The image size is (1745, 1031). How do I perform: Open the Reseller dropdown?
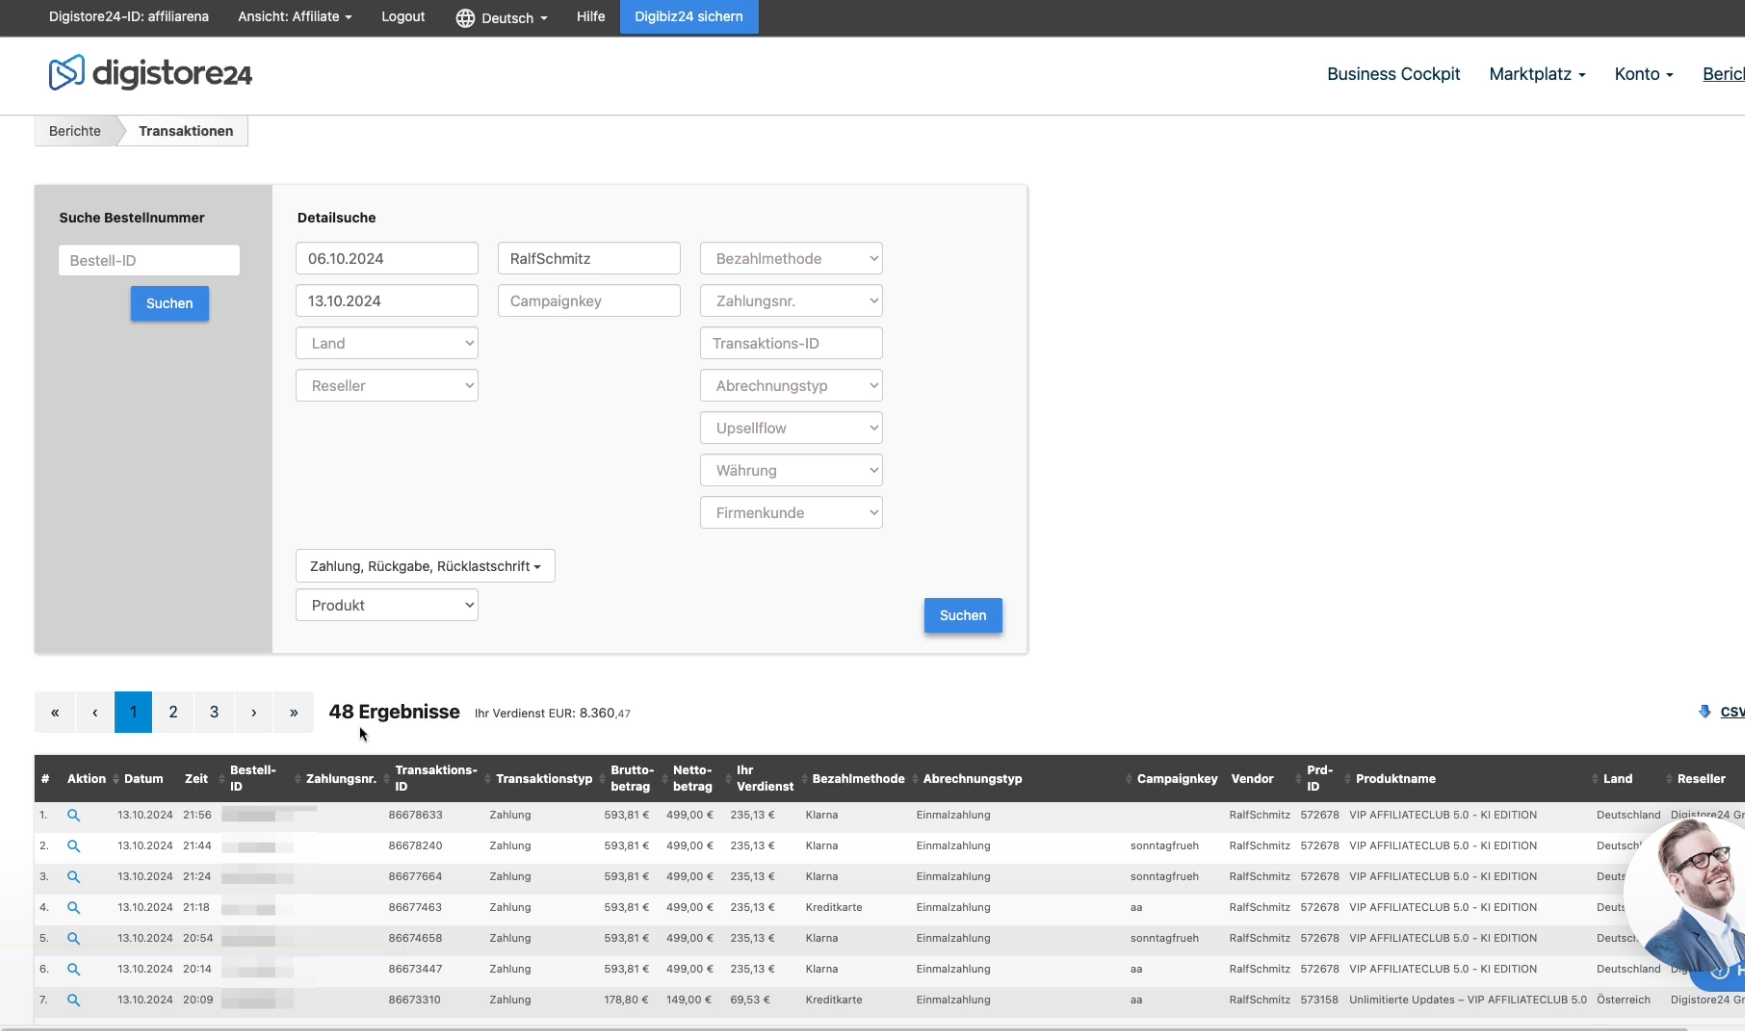tap(387, 385)
